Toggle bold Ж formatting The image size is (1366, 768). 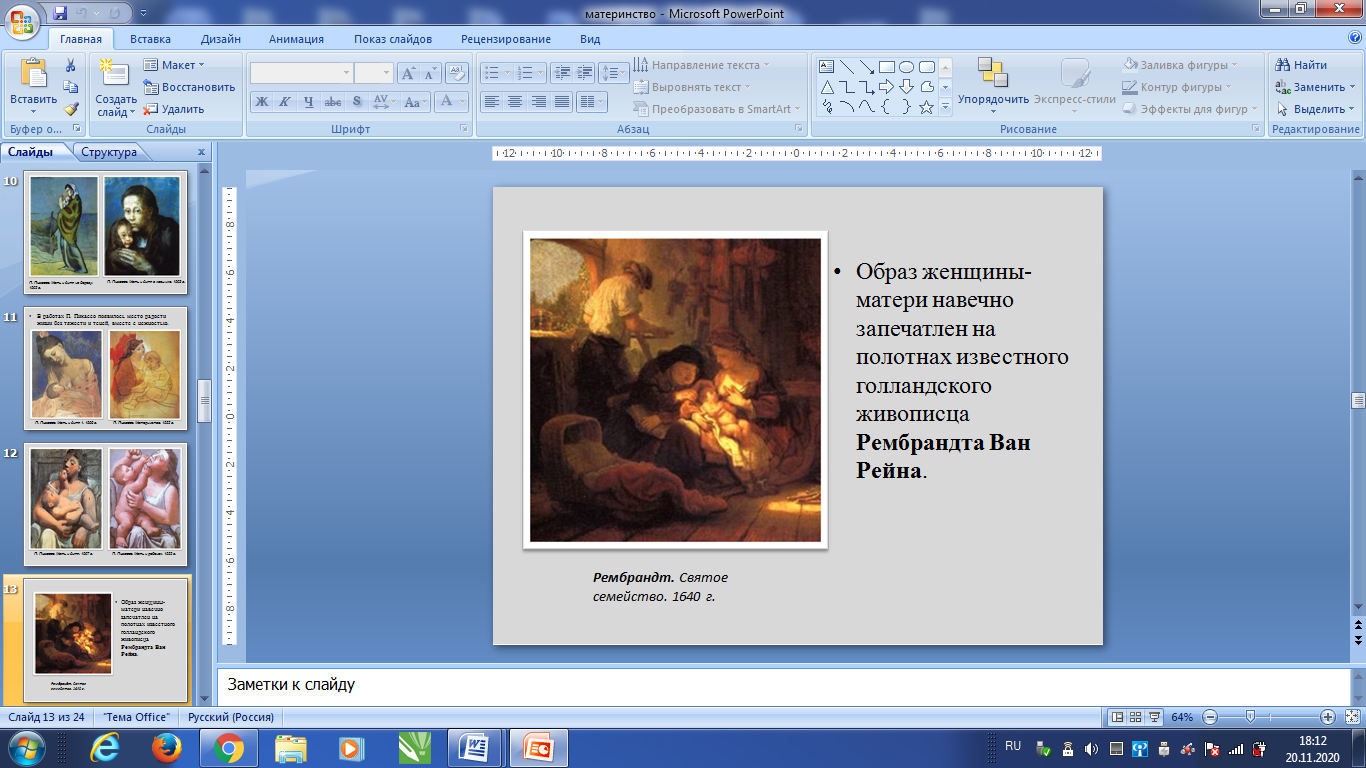tap(261, 101)
